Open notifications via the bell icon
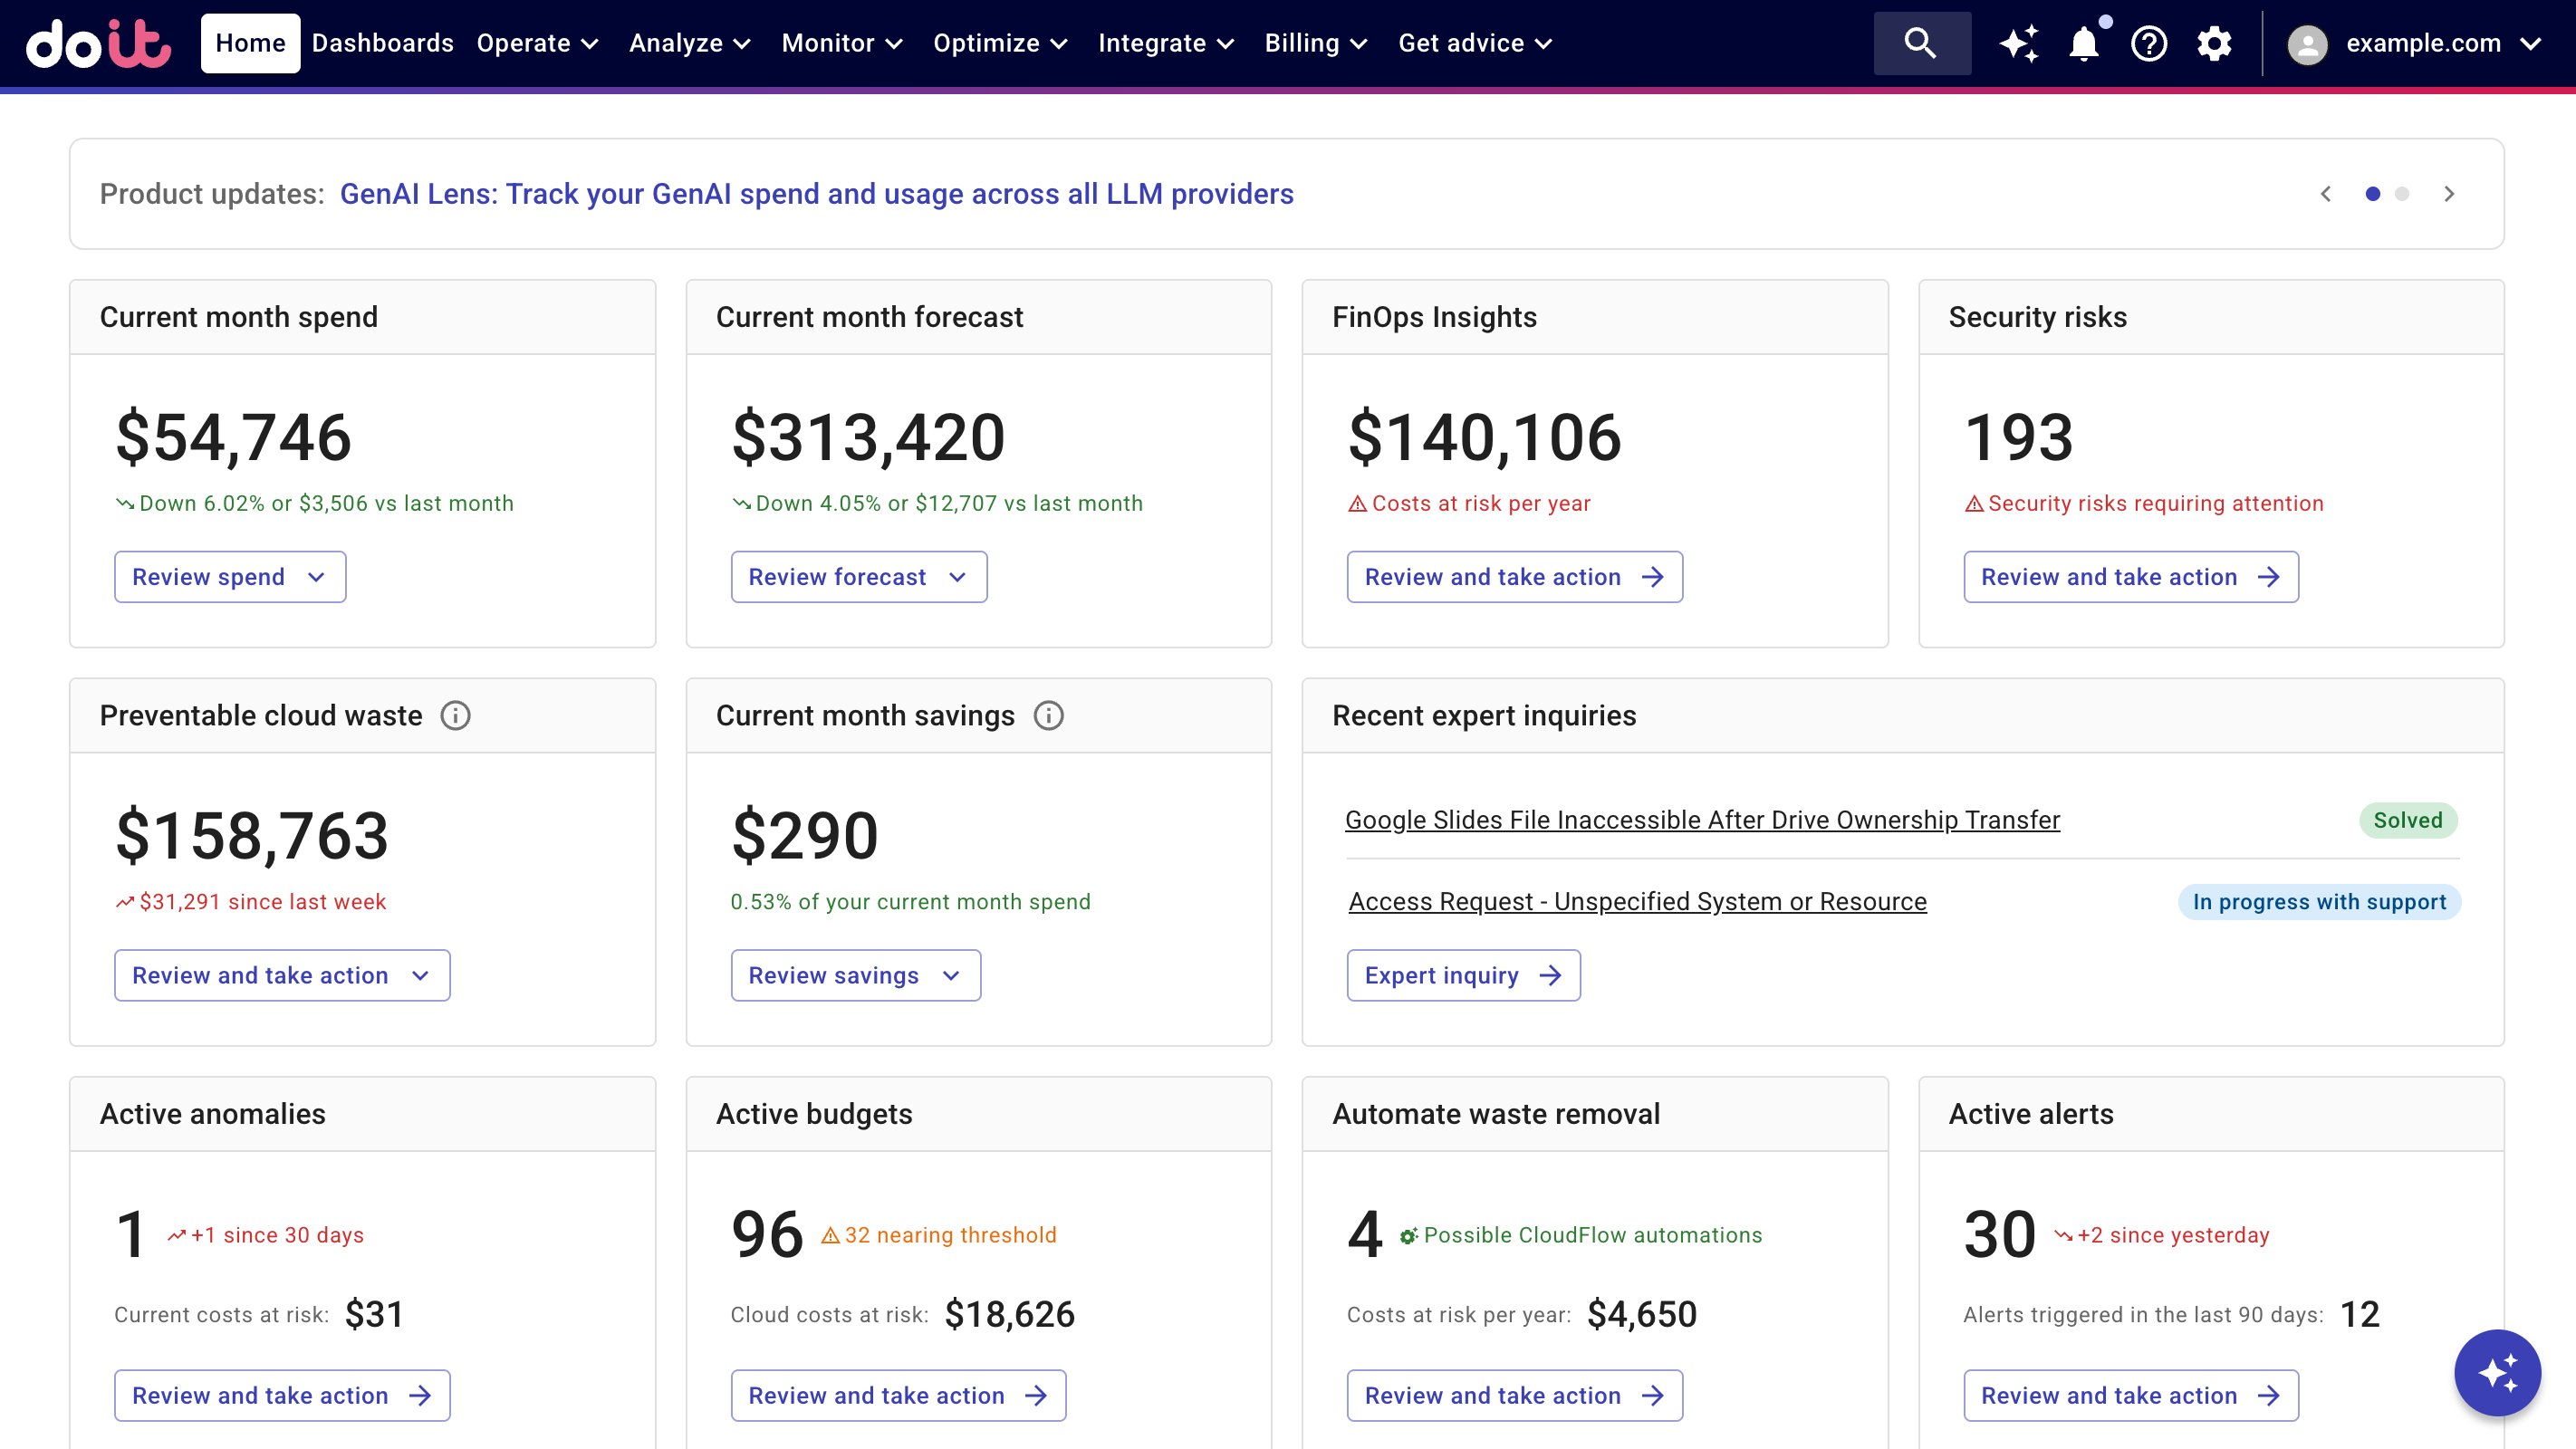2576x1449 pixels. [2083, 43]
